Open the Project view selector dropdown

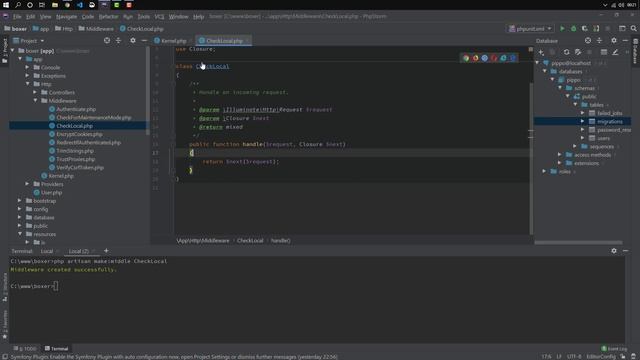point(29,40)
